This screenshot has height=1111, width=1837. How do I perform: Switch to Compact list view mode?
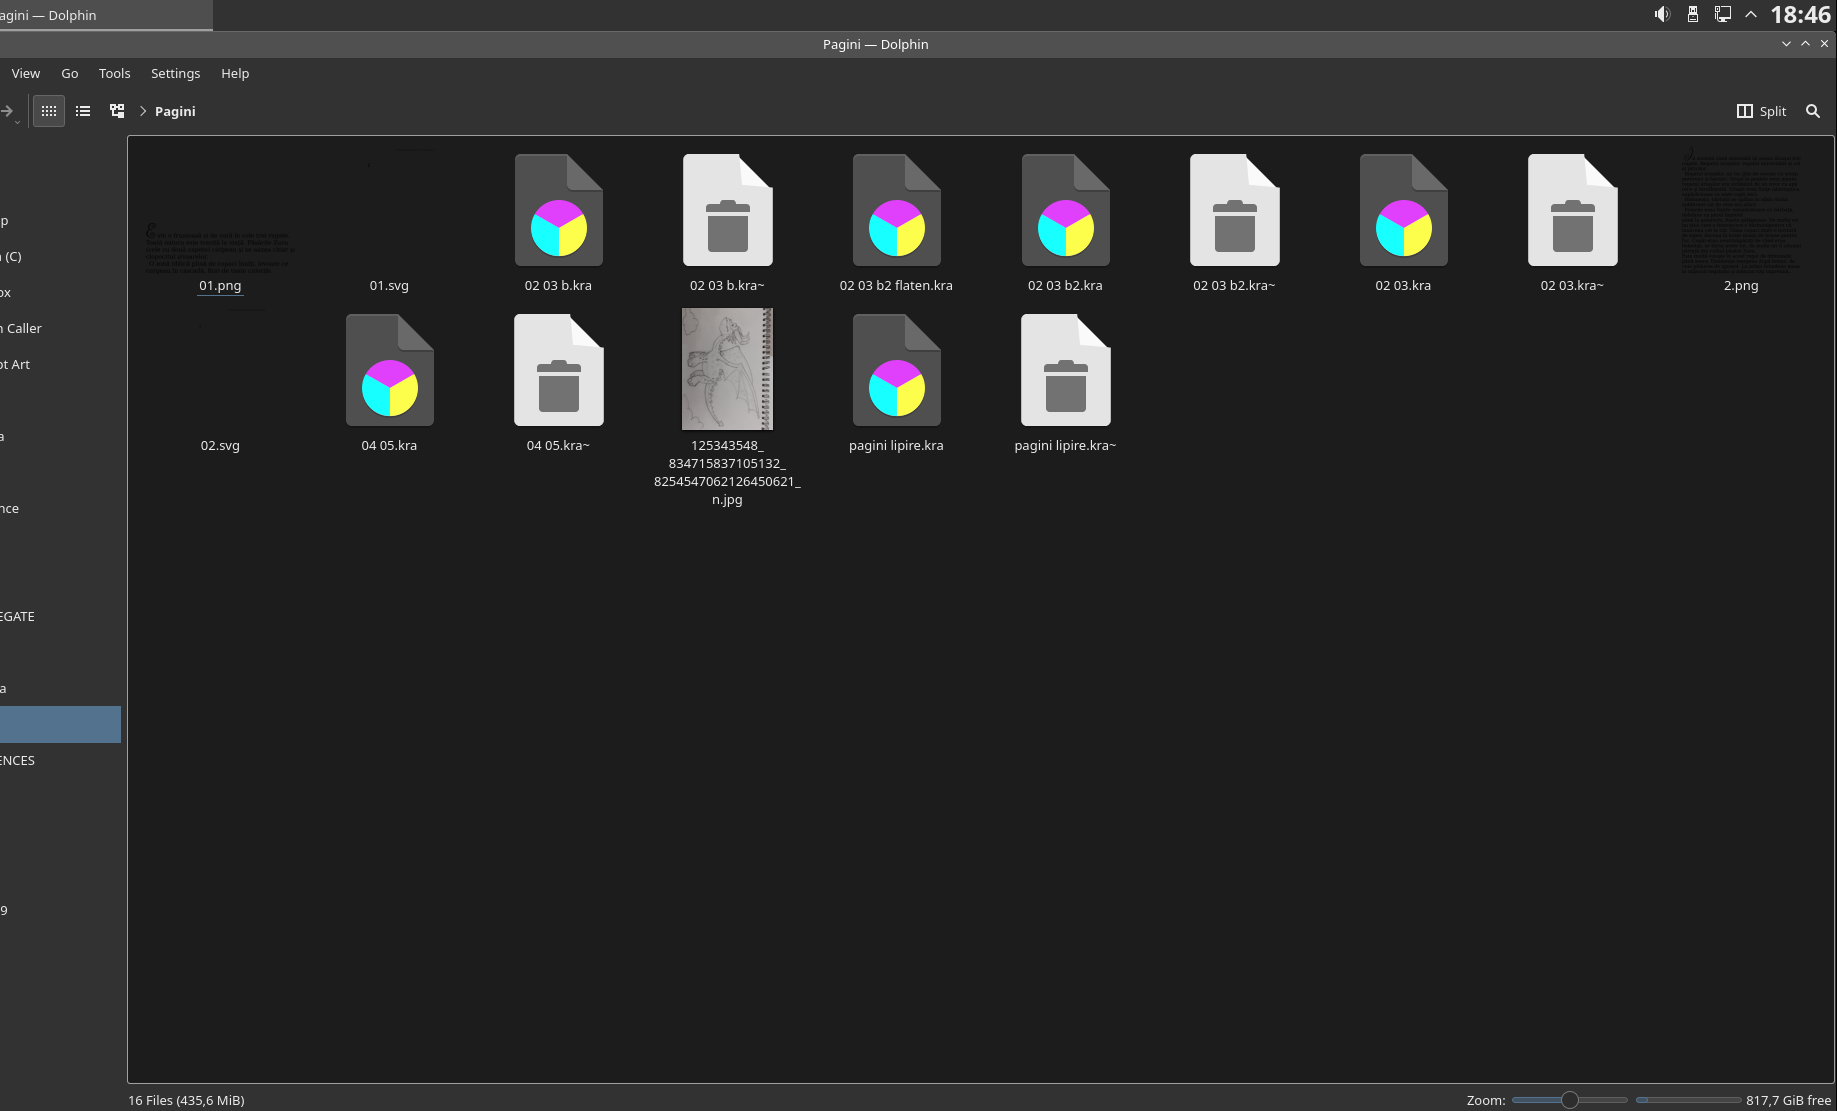pos(83,111)
